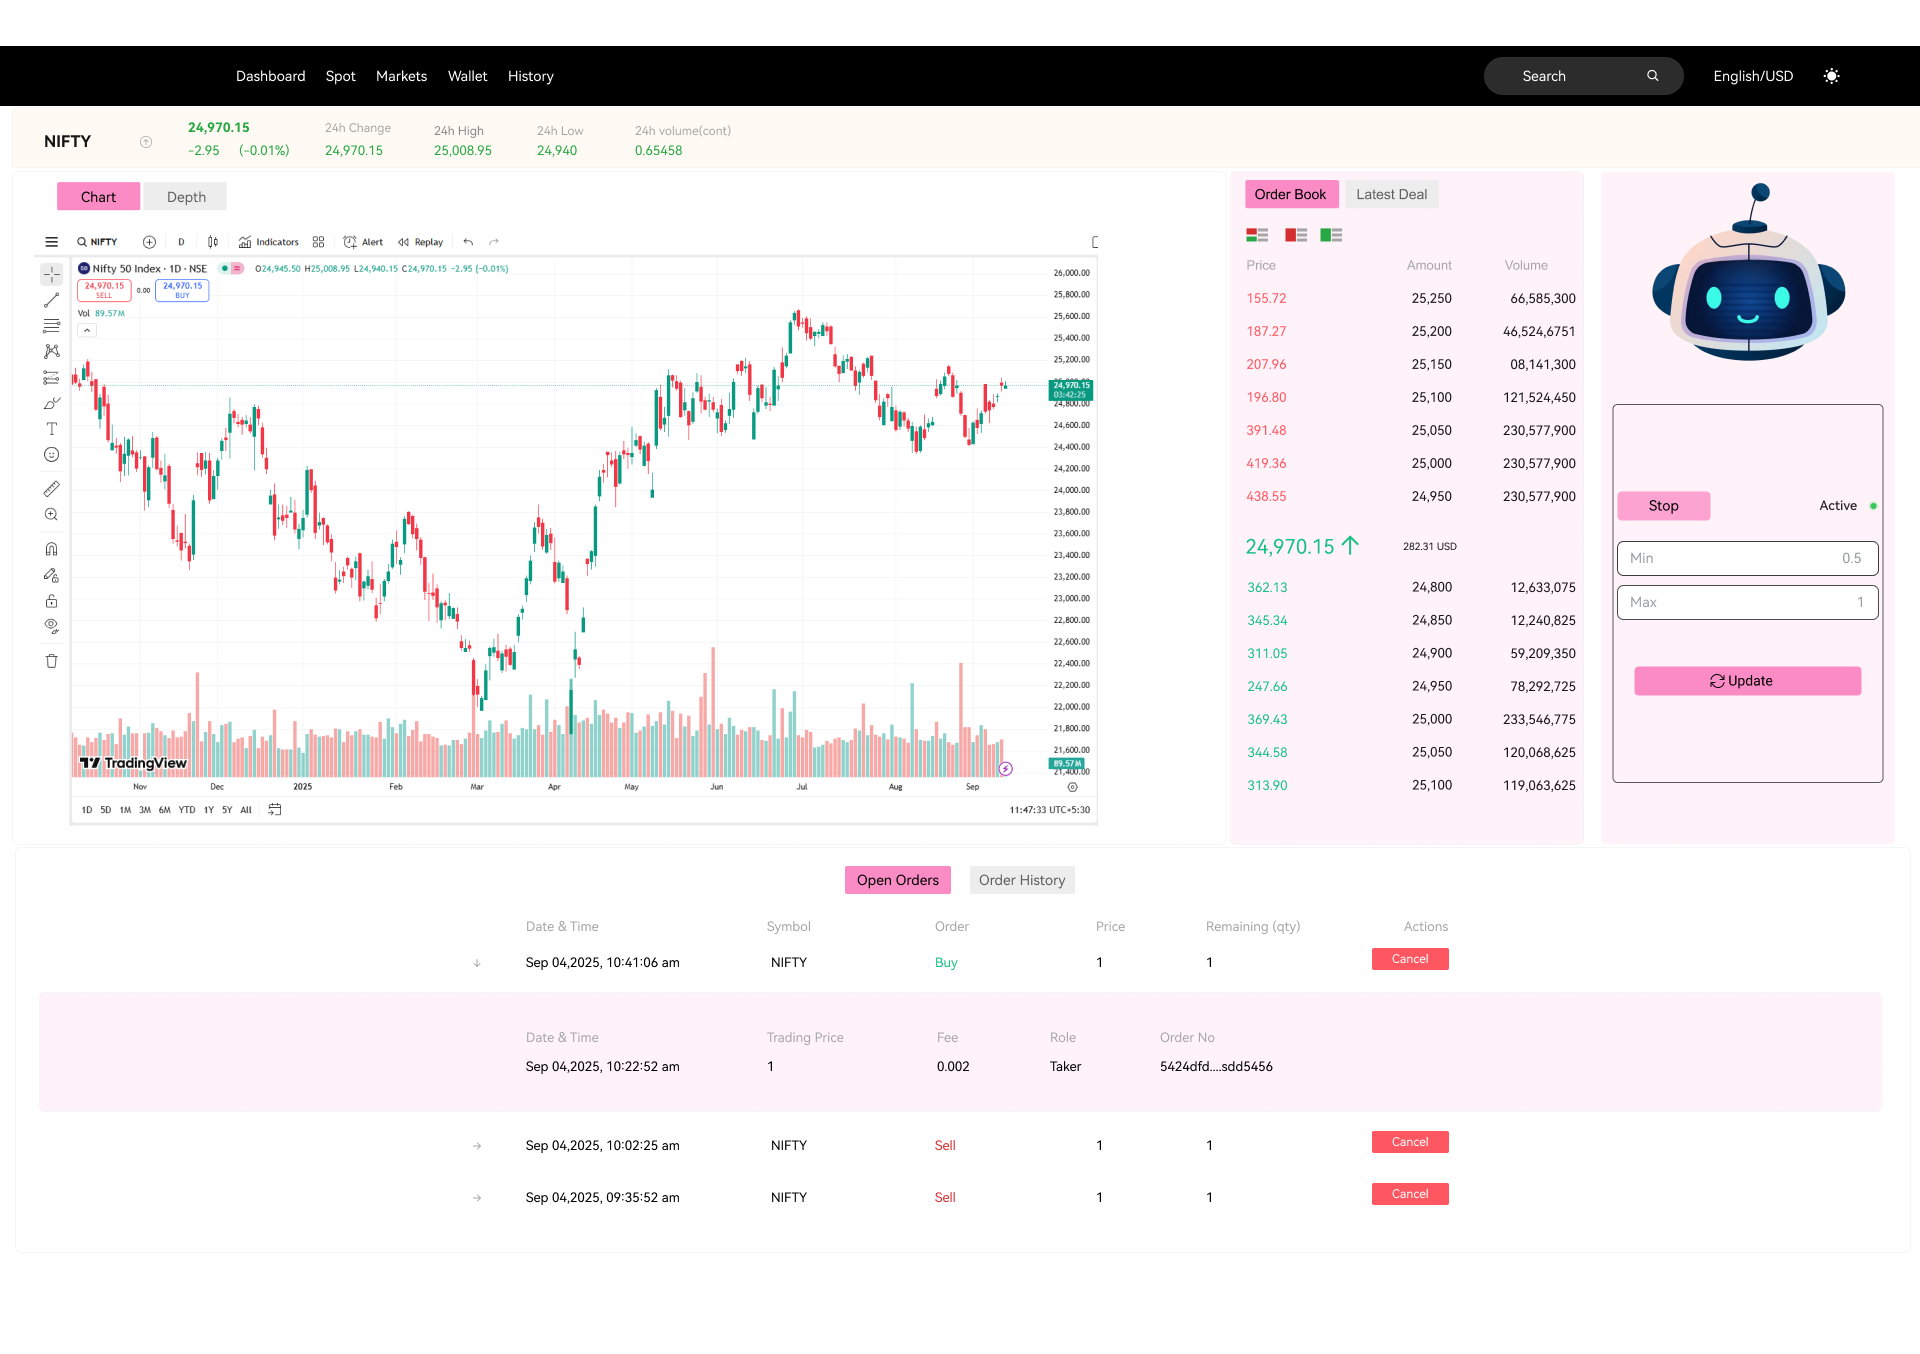1920x1354 pixels.
Task: Open the D timeframe dropdown
Action: point(181,241)
